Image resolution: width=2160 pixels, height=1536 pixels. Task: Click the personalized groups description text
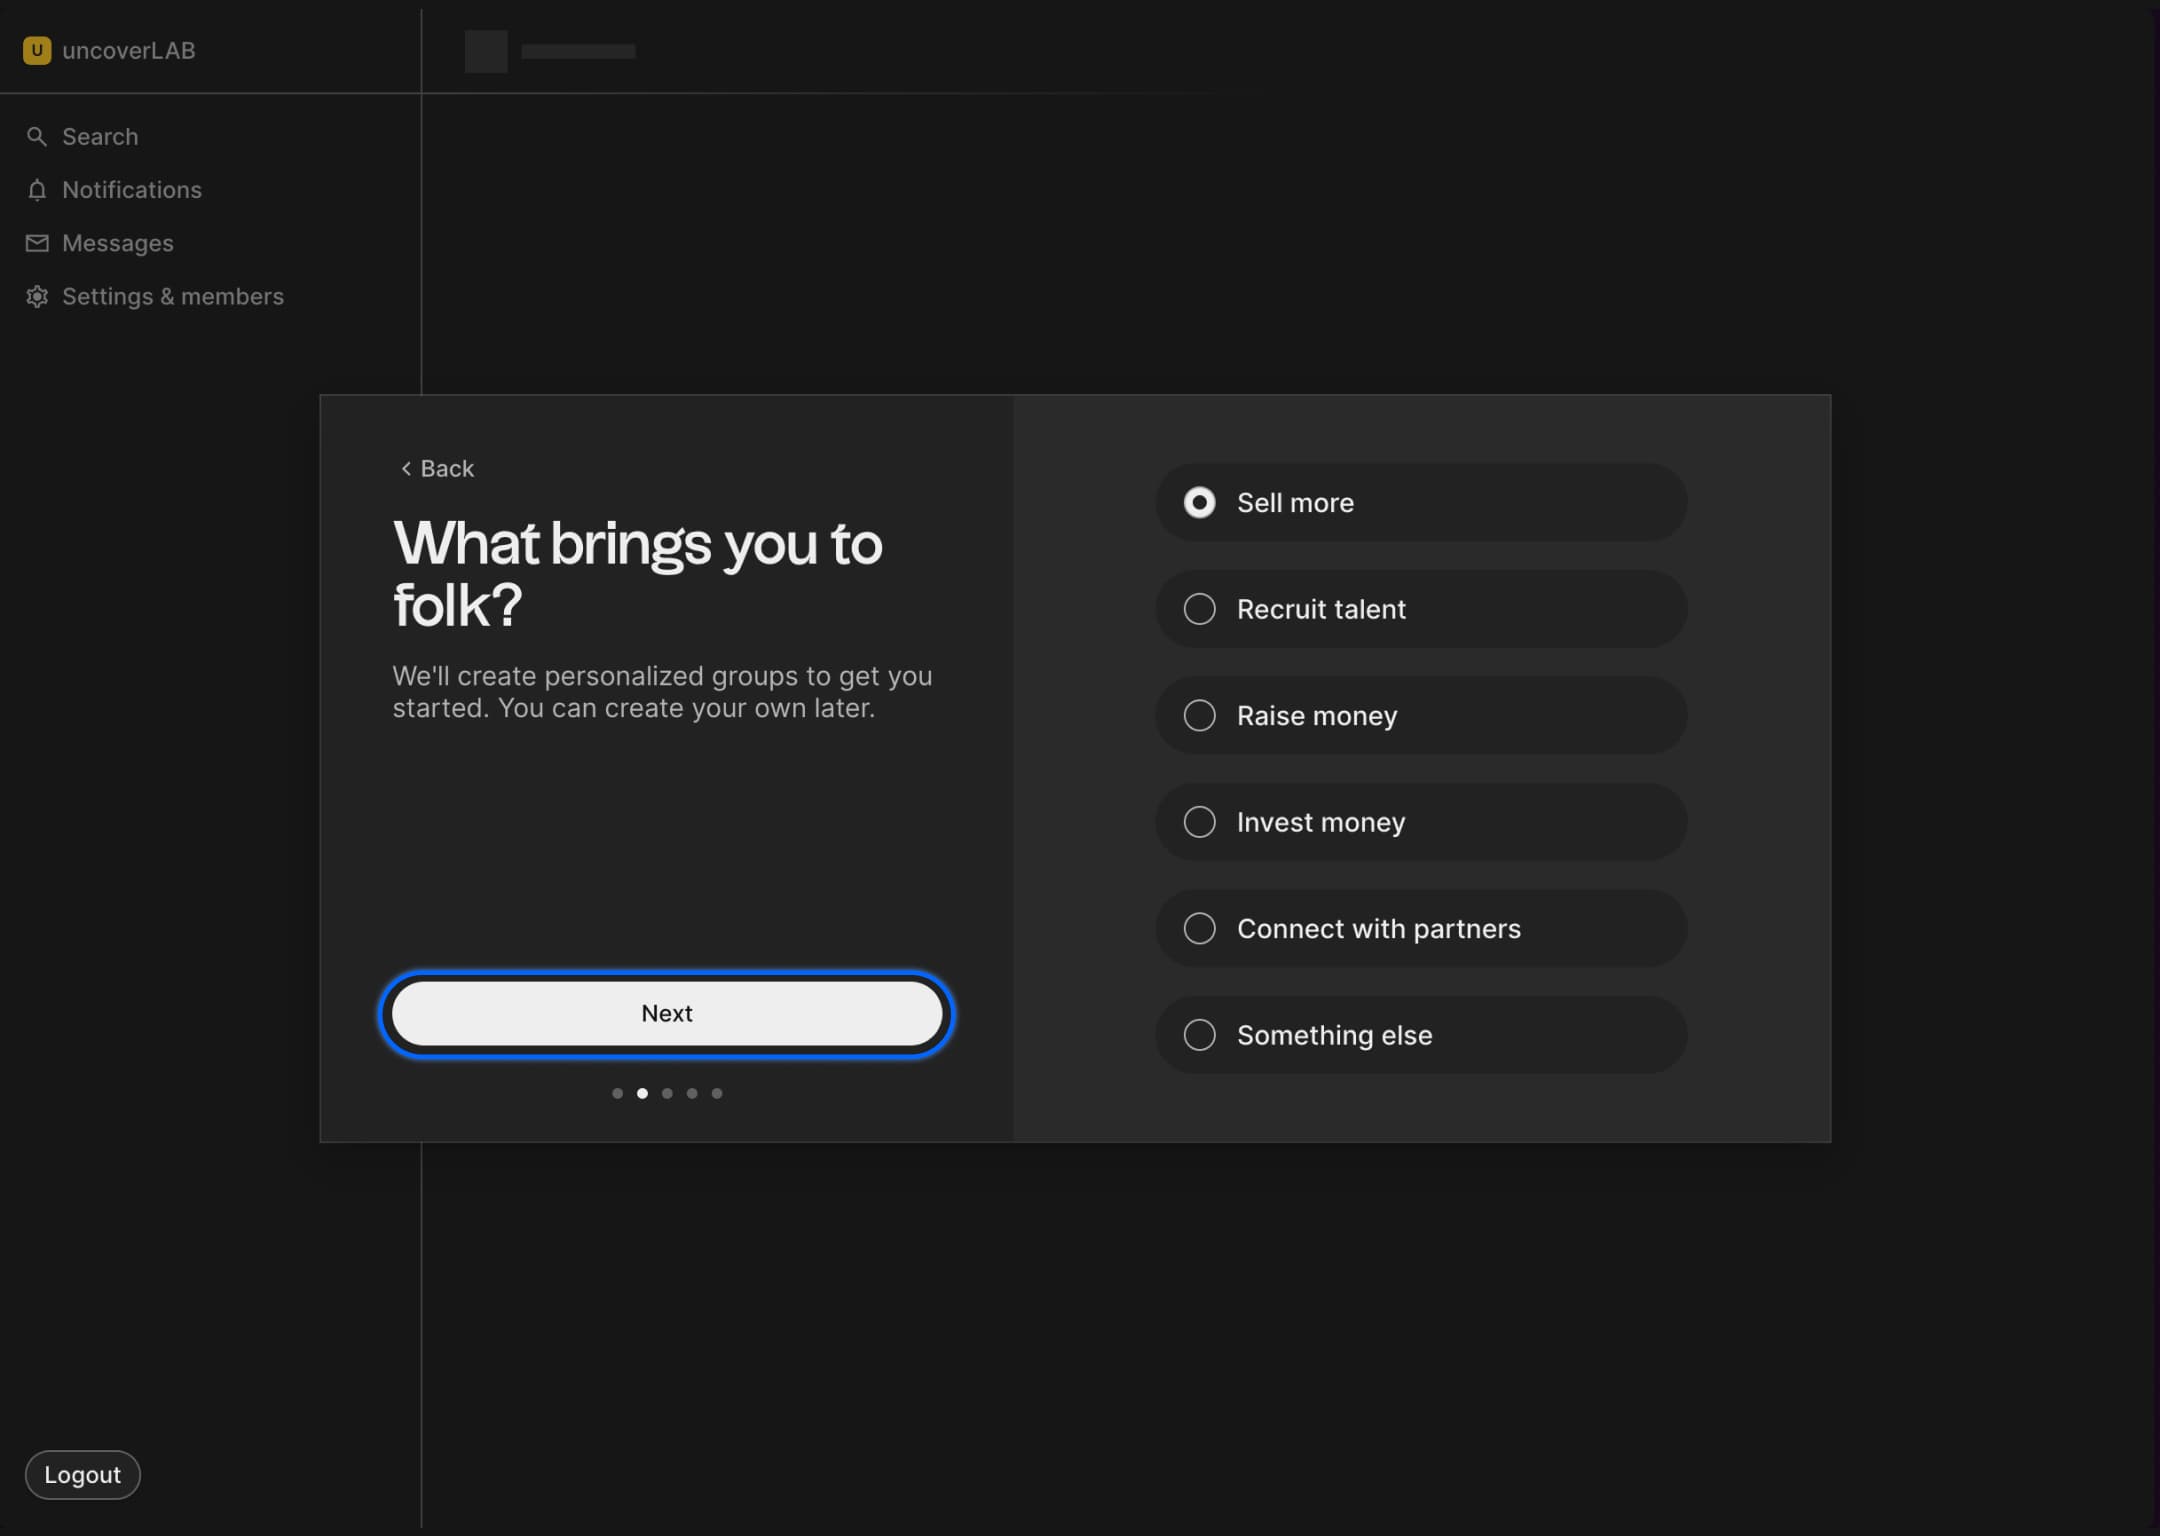662,692
